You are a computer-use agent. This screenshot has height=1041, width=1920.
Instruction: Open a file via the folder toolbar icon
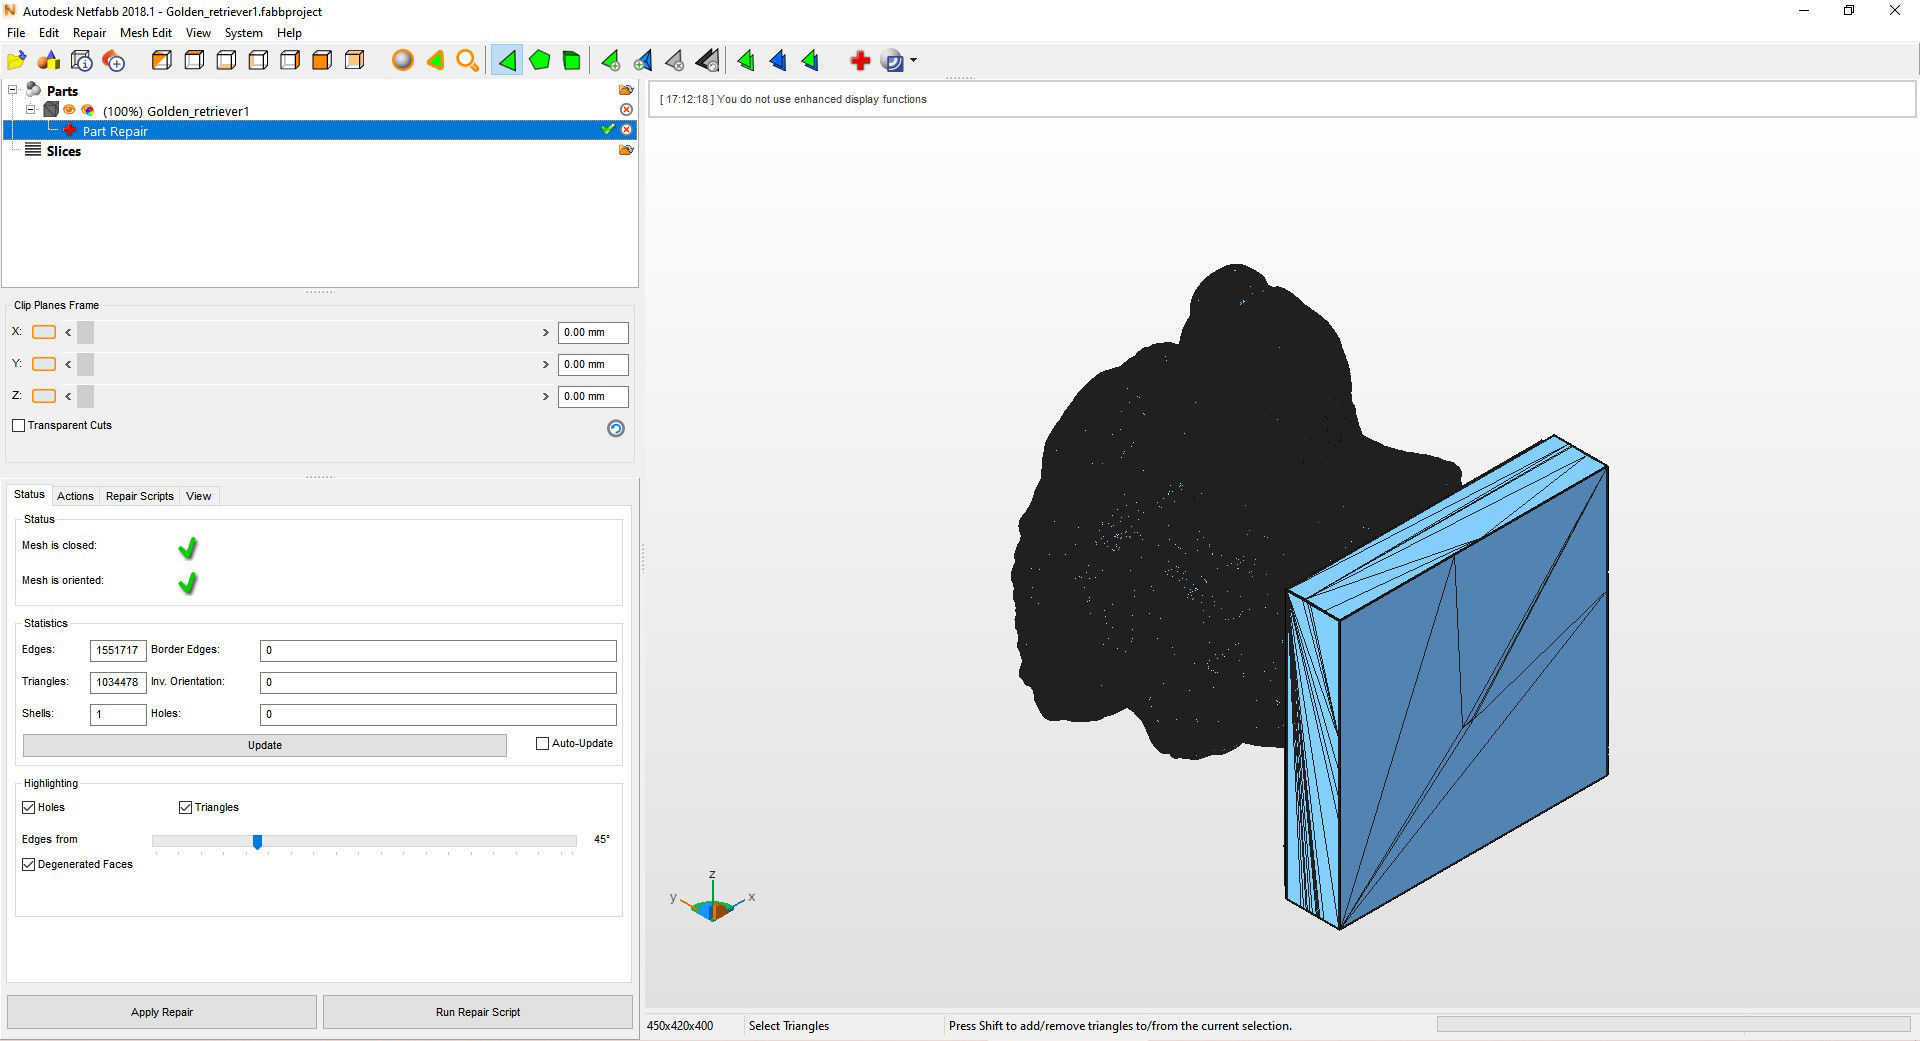[16, 61]
